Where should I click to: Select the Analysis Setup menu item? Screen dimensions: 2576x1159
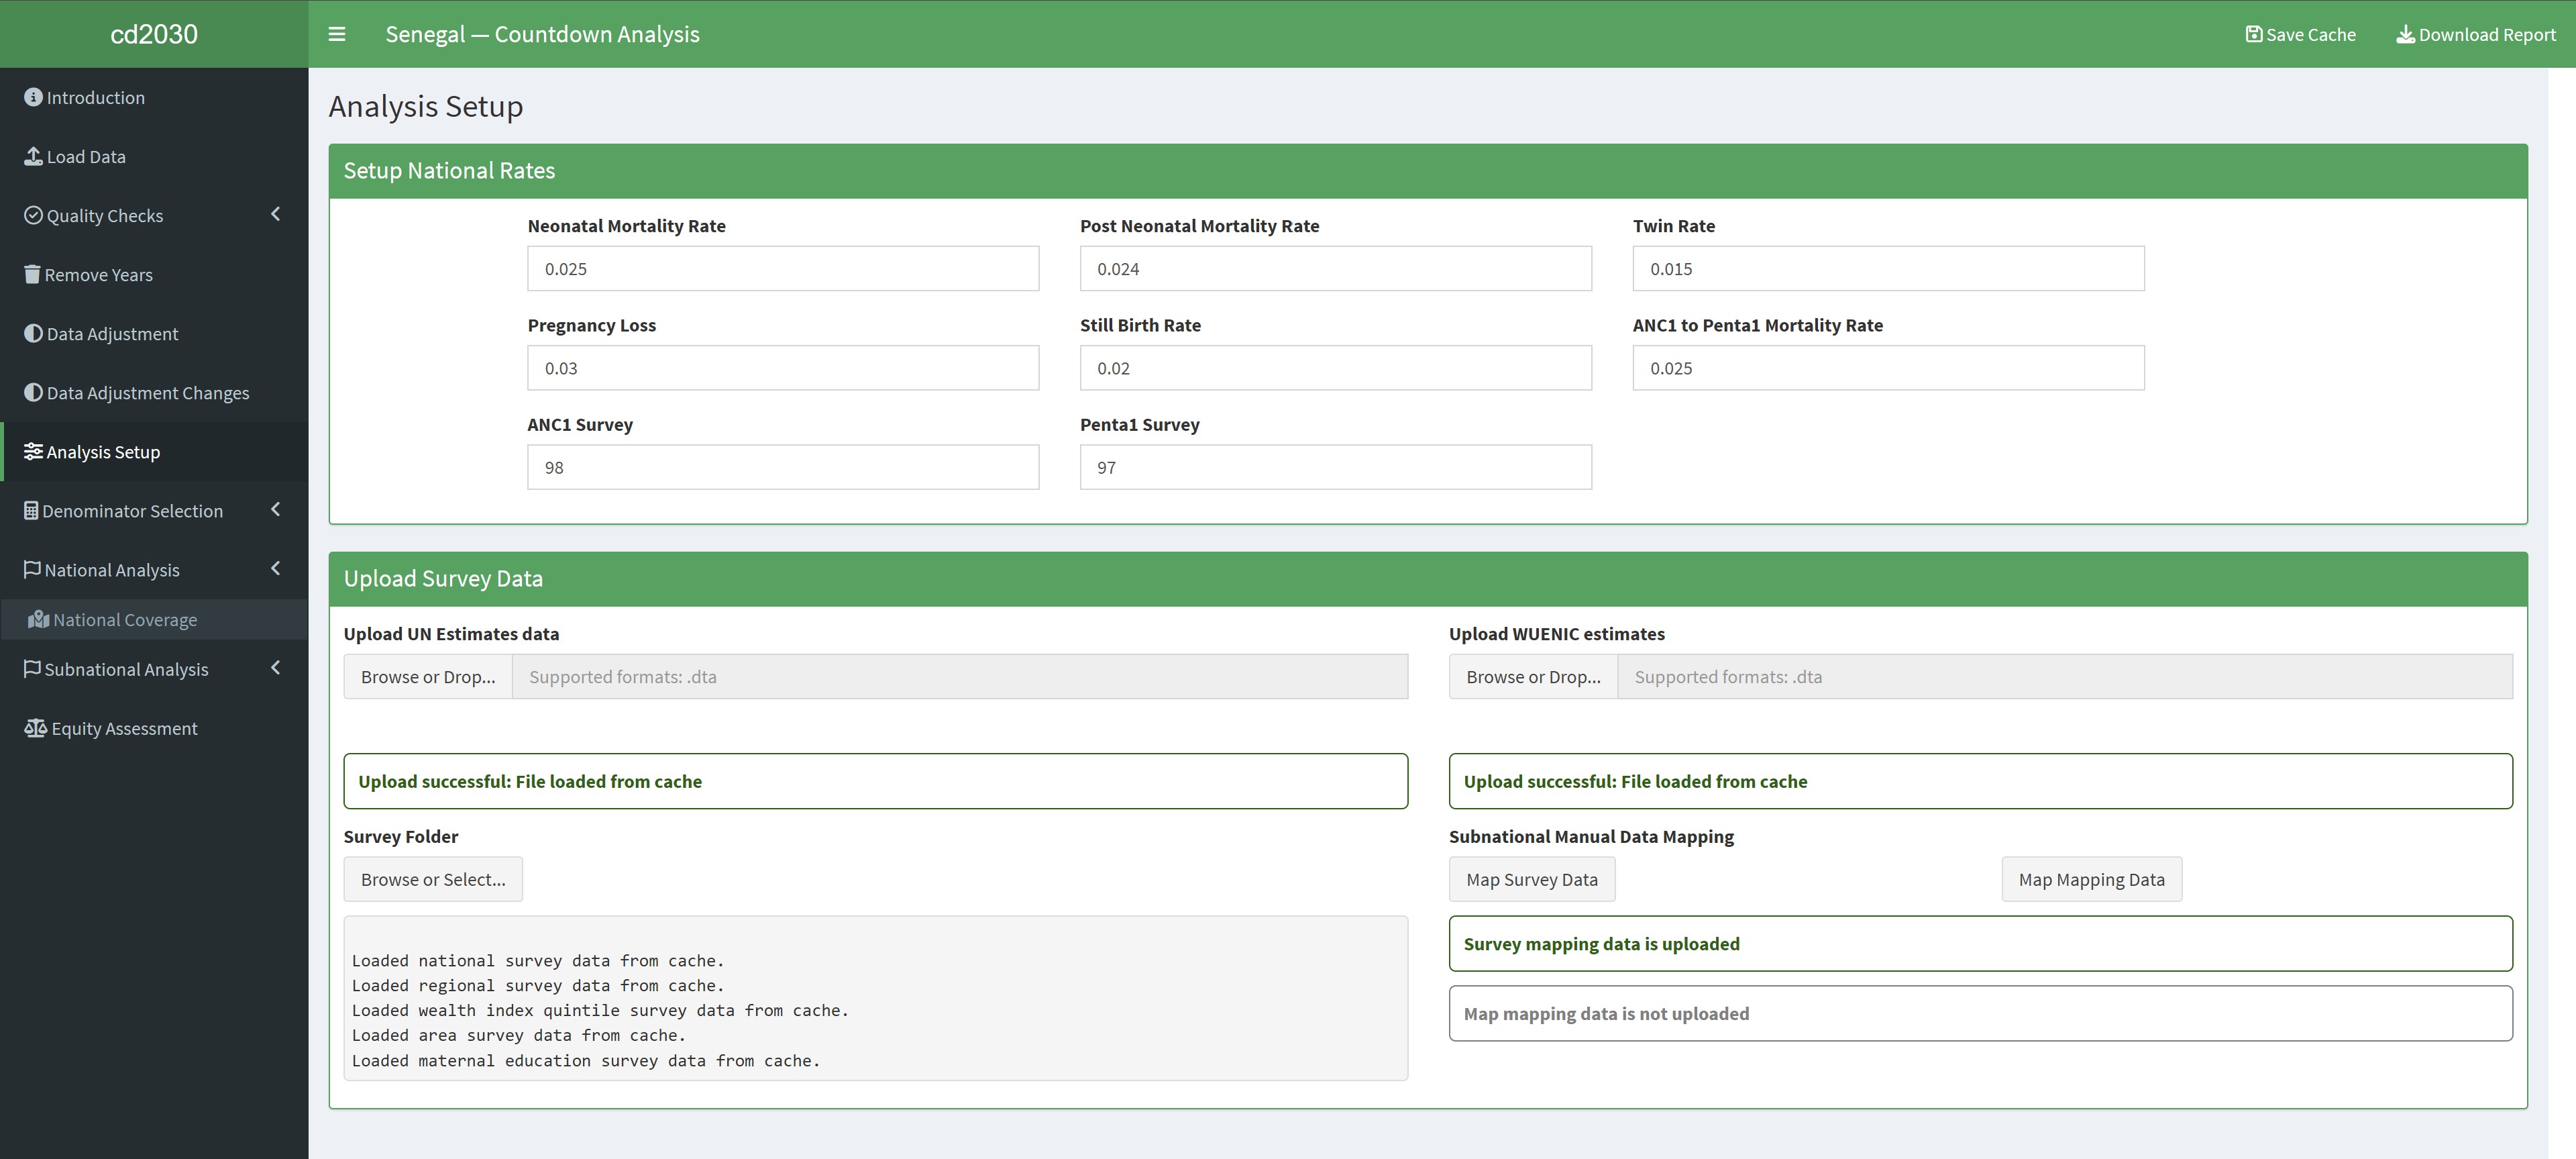[x=103, y=452]
